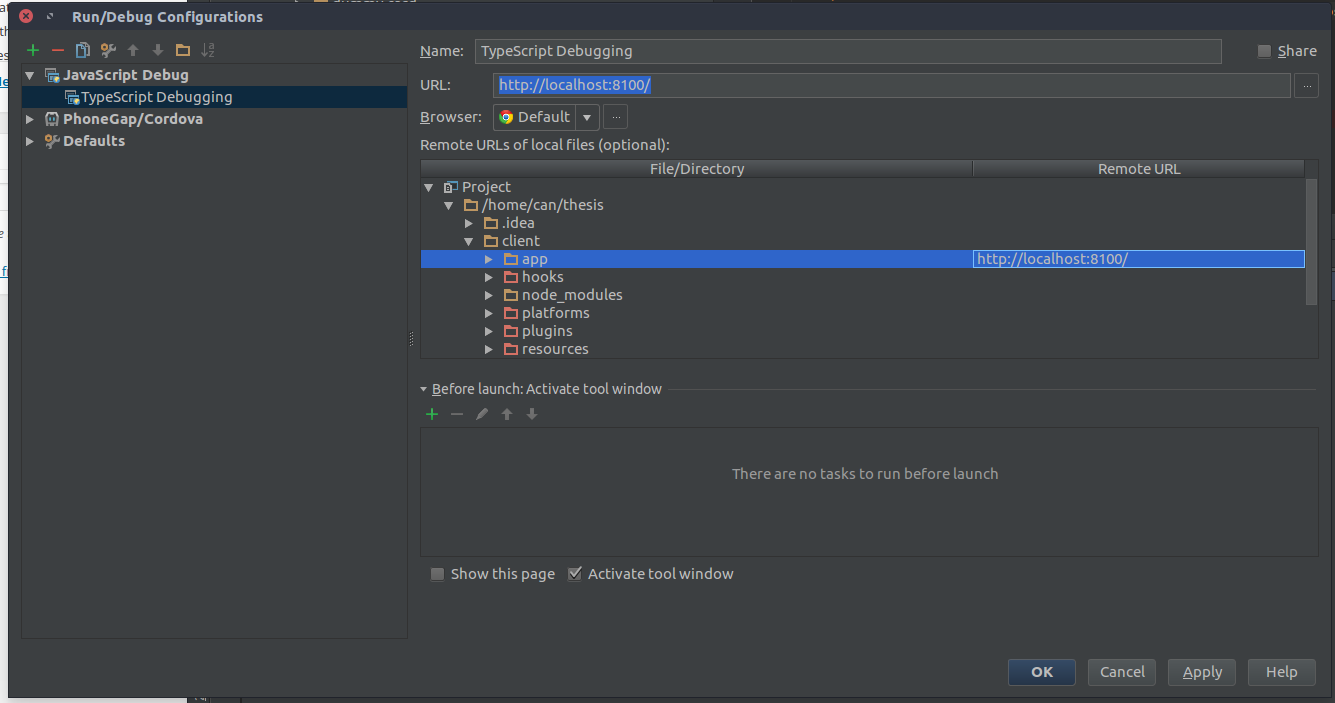Expand the PhoneGap/Cordova group
This screenshot has width=1335, height=703.
pyautogui.click(x=30, y=119)
